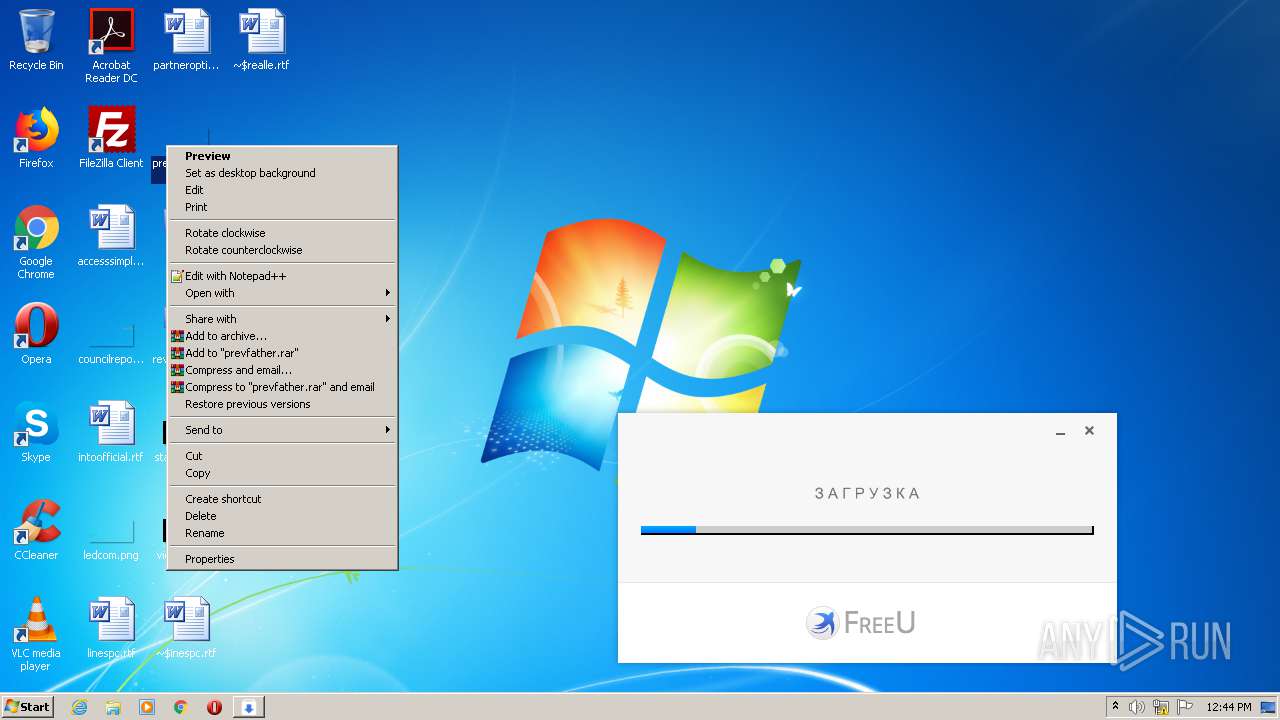Screen dimensions: 1280x720
Task: Open Windows Explorer folder in taskbar
Action: point(113,707)
